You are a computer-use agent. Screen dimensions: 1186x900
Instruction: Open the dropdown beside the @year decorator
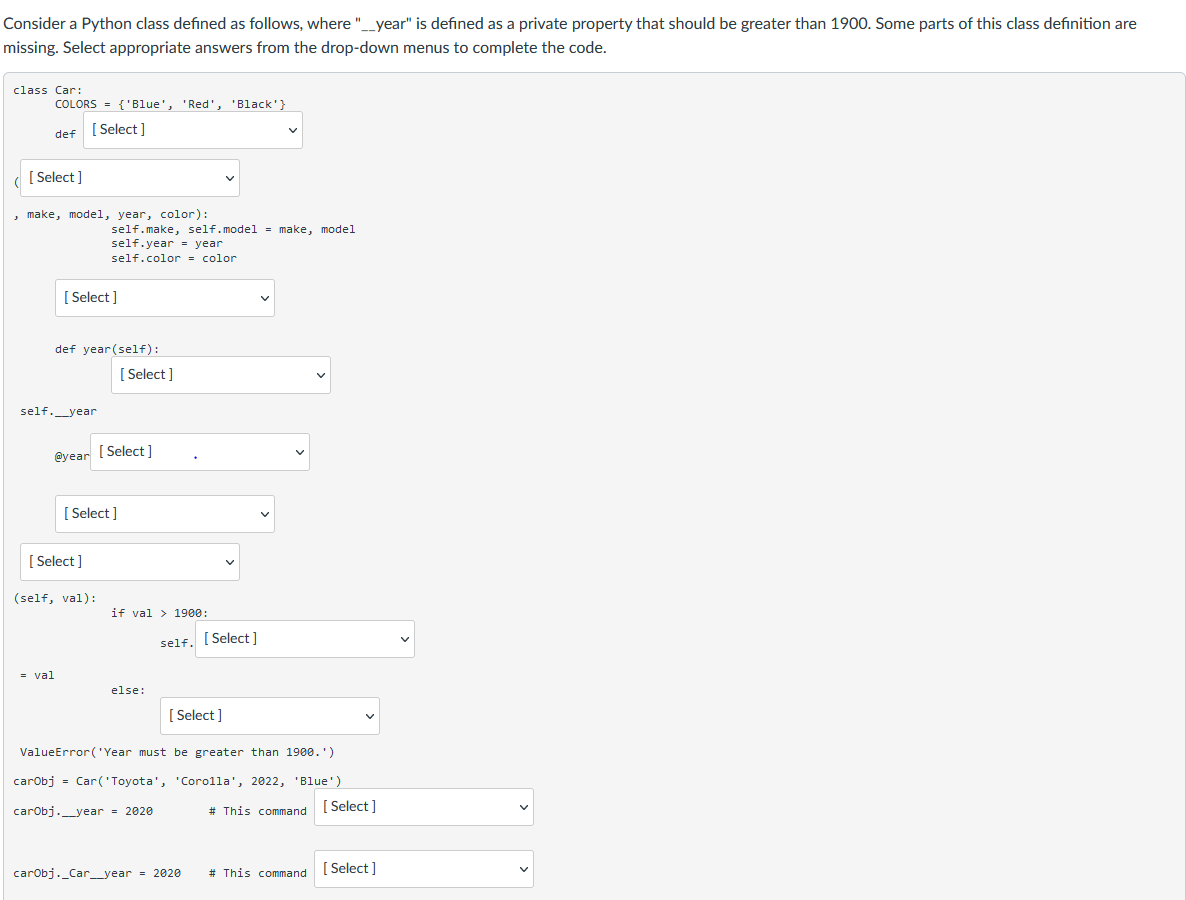tap(200, 452)
